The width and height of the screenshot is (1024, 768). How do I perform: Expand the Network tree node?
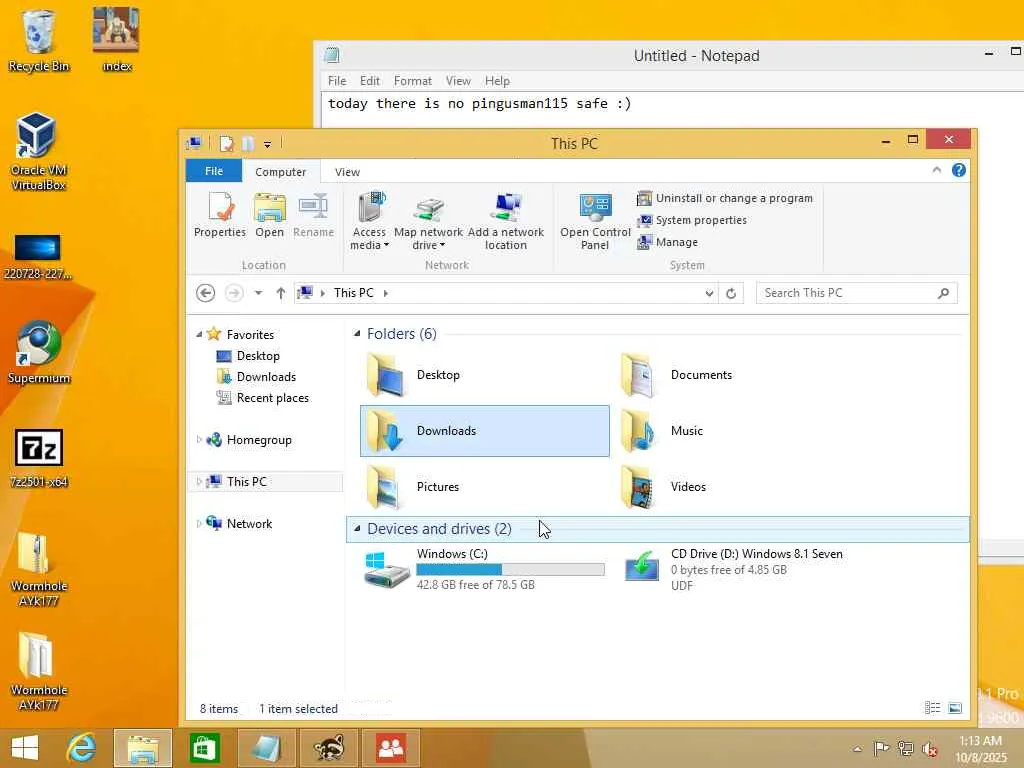click(199, 523)
